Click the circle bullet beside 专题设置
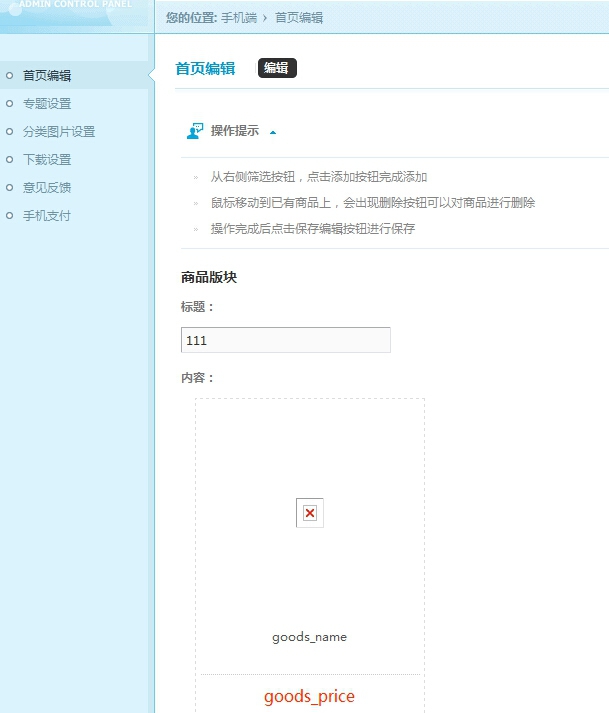Viewport: 609px width, 713px height. pos(10,104)
